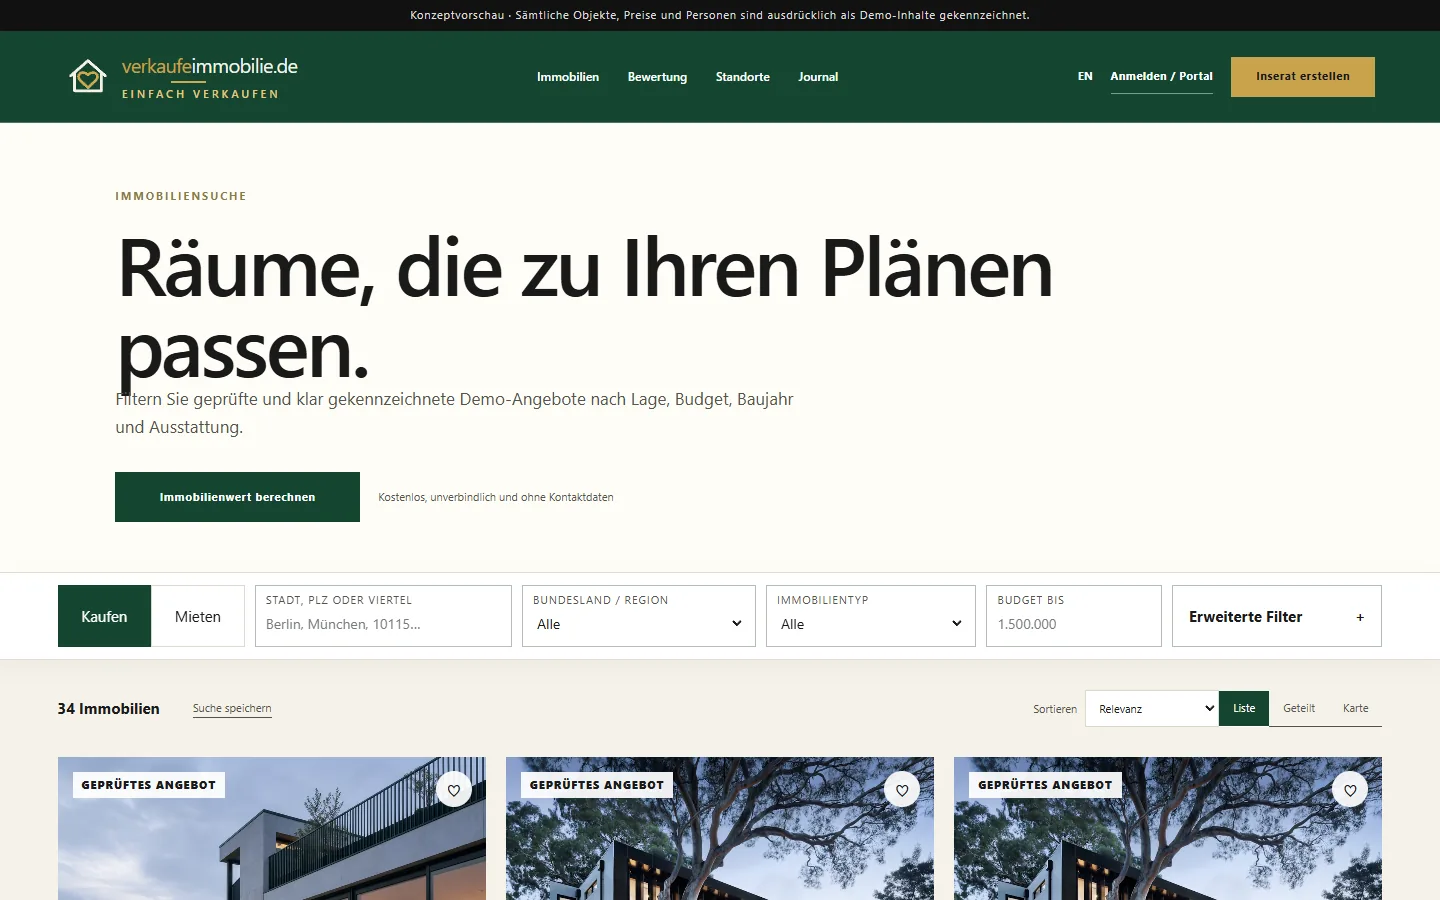Expand Erweiterte Filter with the plus icon
Viewport: 1440px width, 900px height.
click(1360, 617)
